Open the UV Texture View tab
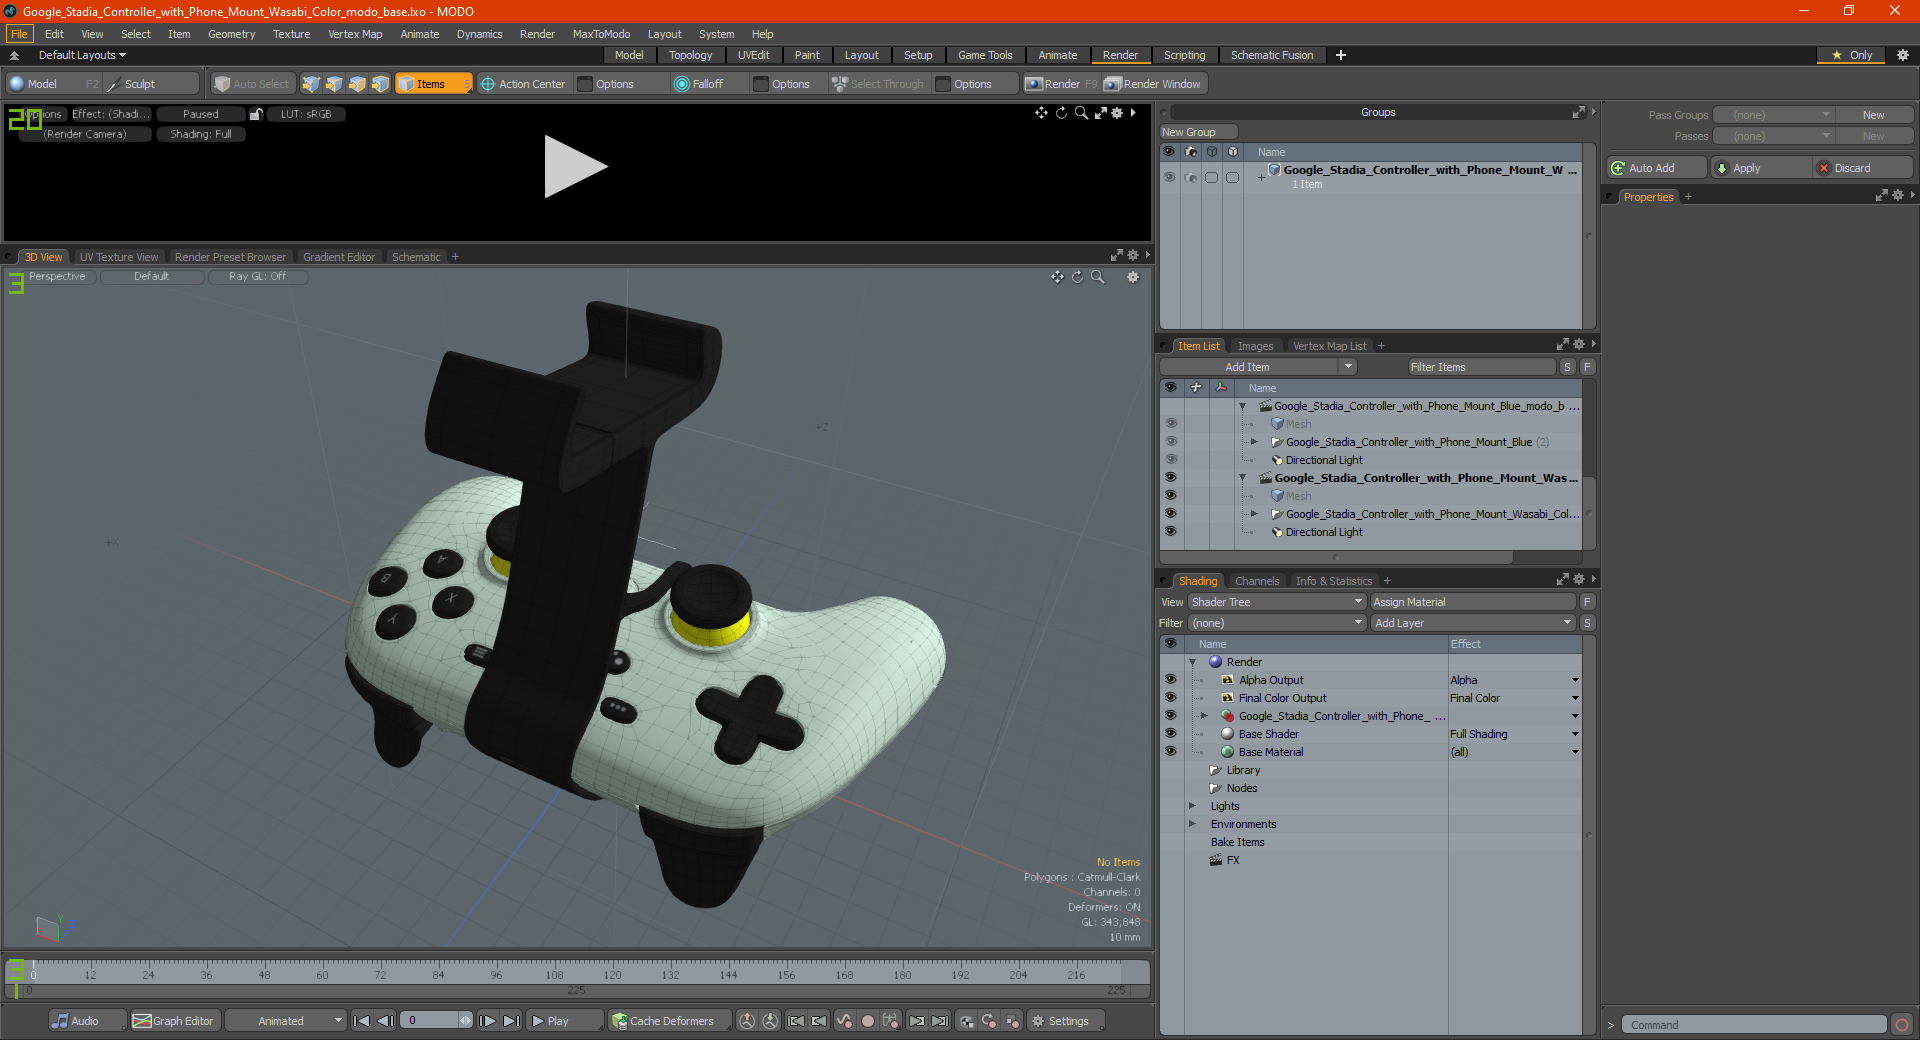 pos(119,257)
